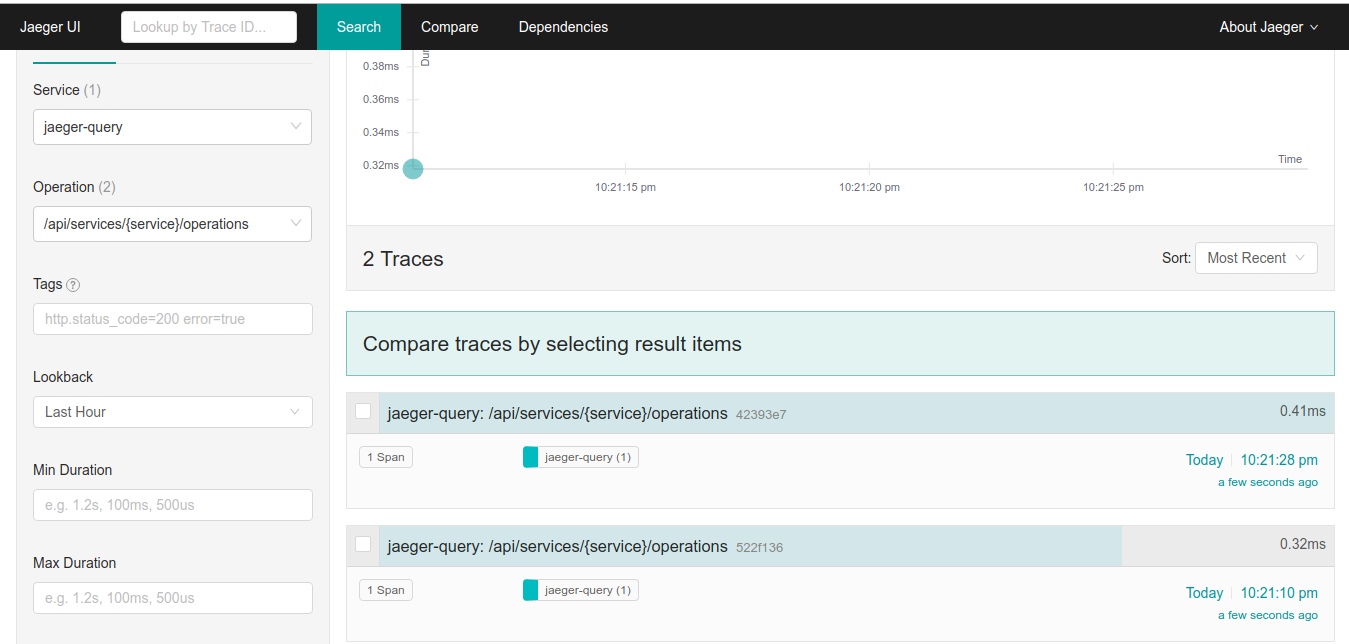Click the 10:21:25 pm axis label

click(1113, 187)
